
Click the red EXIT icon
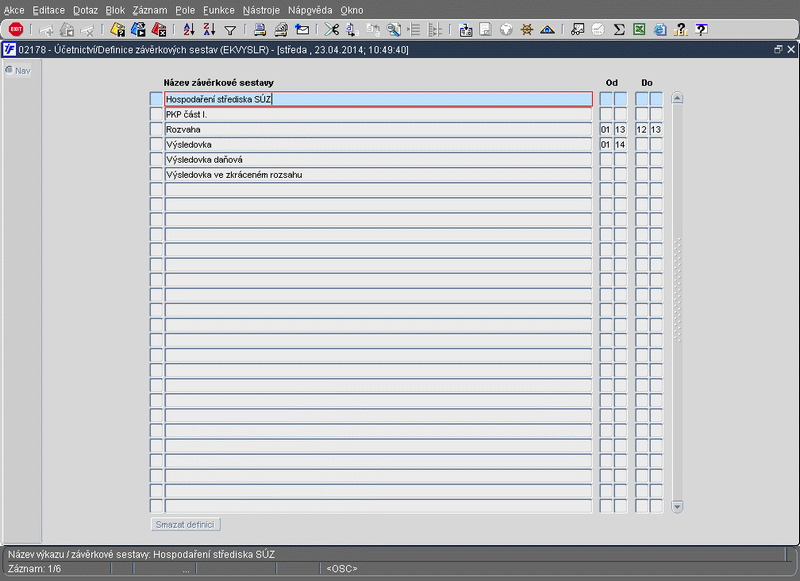pyautogui.click(x=16, y=30)
